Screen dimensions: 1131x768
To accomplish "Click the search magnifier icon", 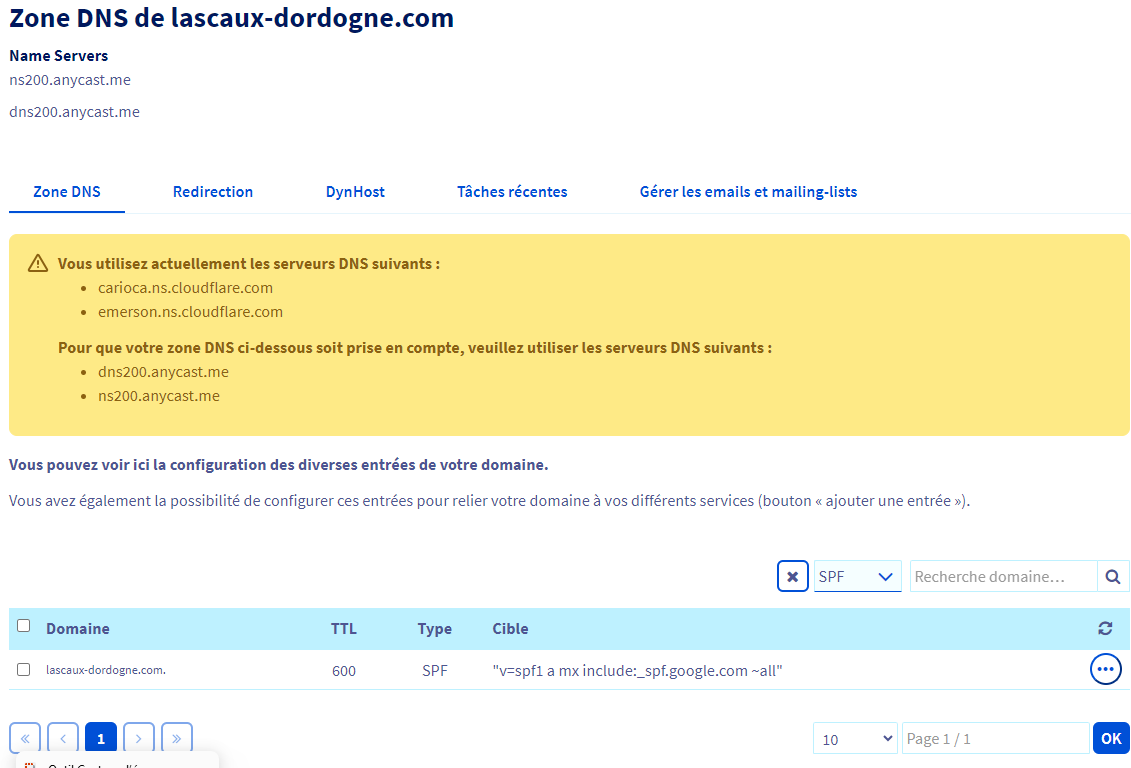I will [1113, 576].
